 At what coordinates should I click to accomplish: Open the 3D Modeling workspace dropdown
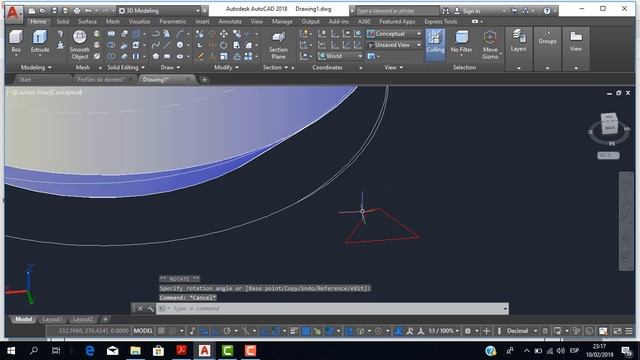[160, 11]
